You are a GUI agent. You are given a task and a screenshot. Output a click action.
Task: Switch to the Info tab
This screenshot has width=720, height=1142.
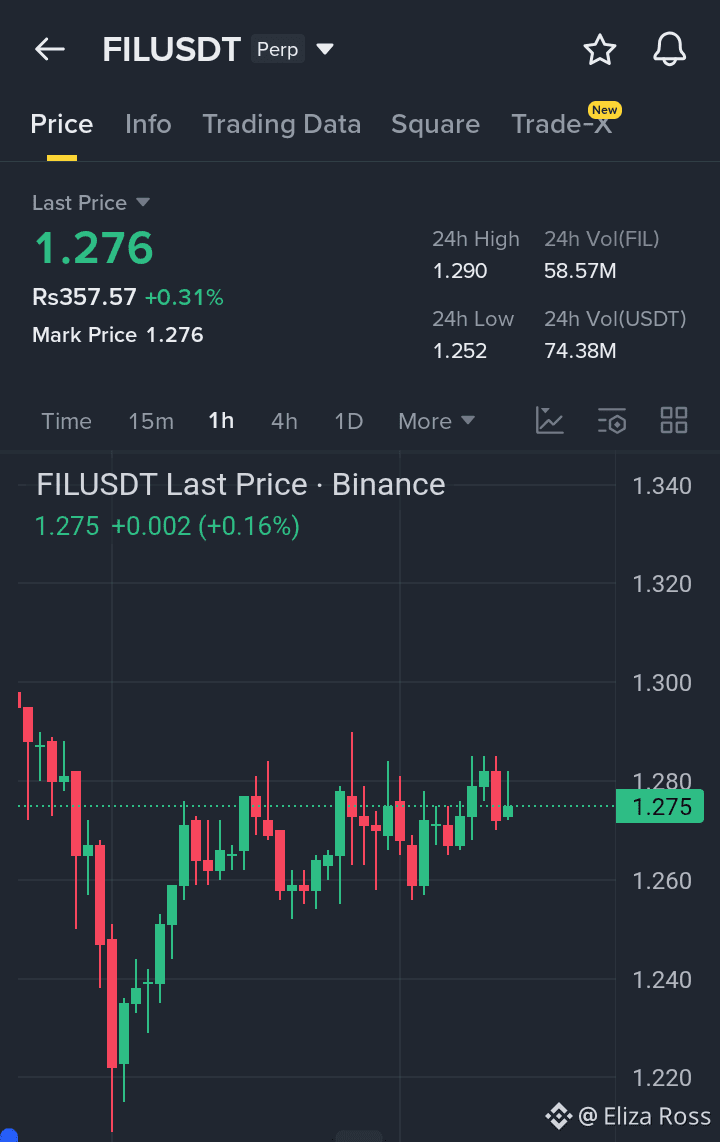click(x=148, y=124)
